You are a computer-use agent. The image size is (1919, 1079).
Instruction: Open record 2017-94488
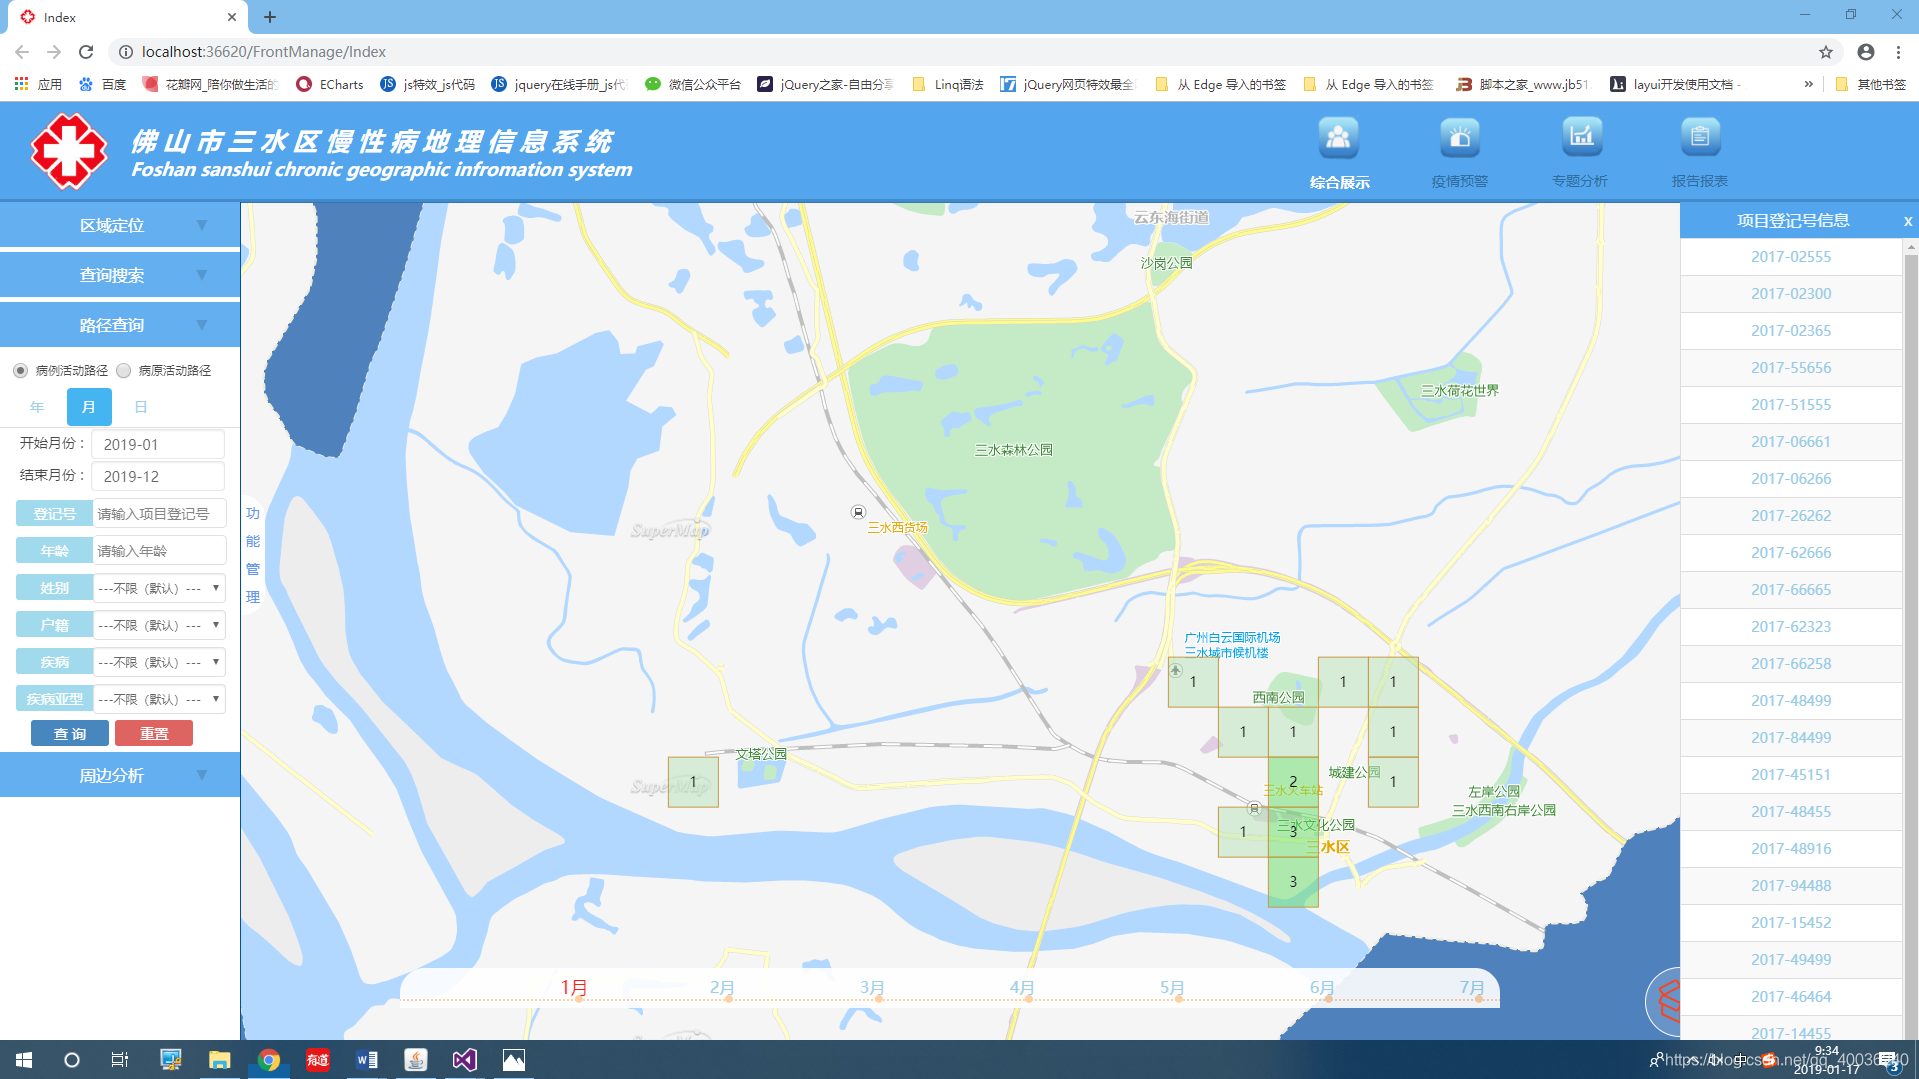1791,886
